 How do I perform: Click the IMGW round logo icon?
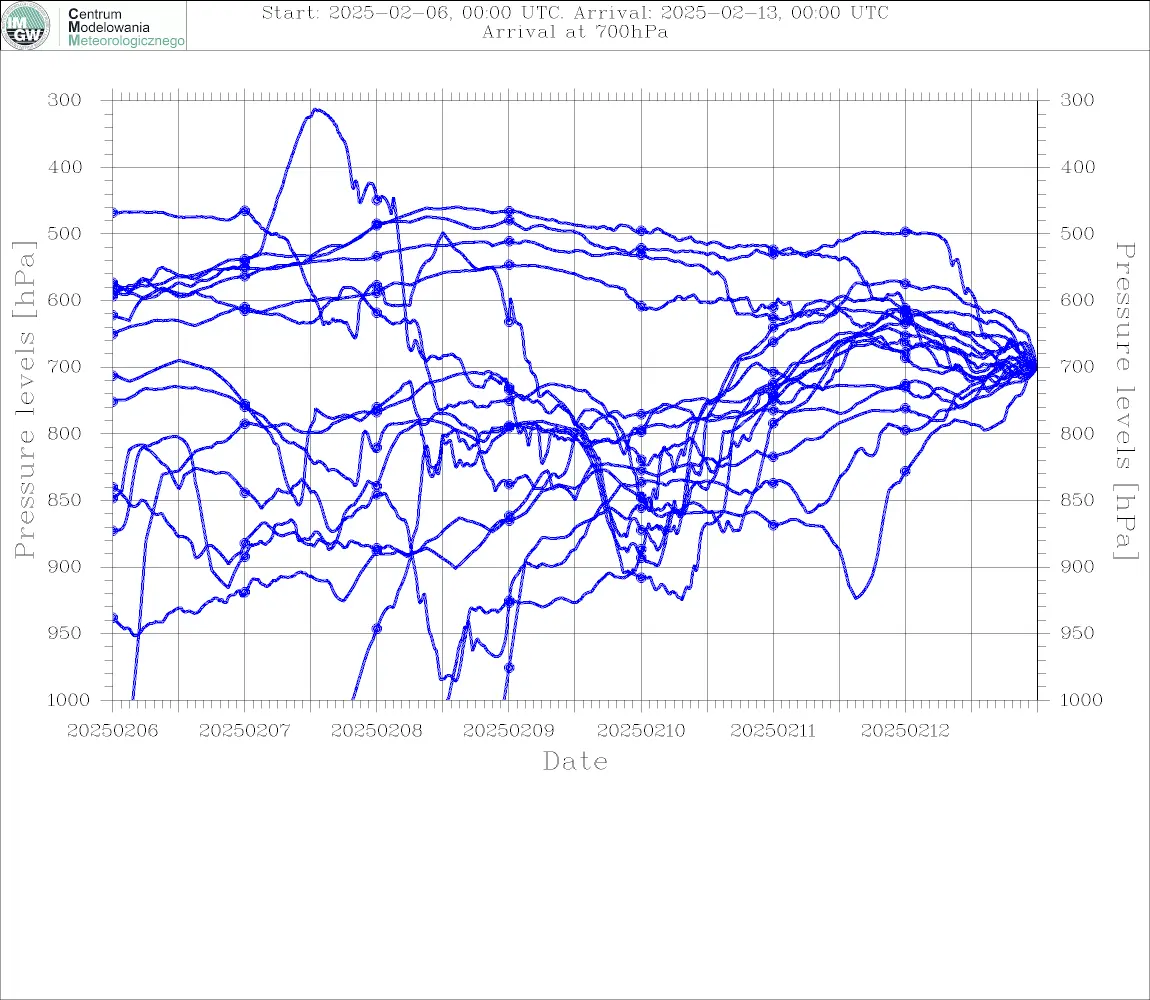(26, 26)
